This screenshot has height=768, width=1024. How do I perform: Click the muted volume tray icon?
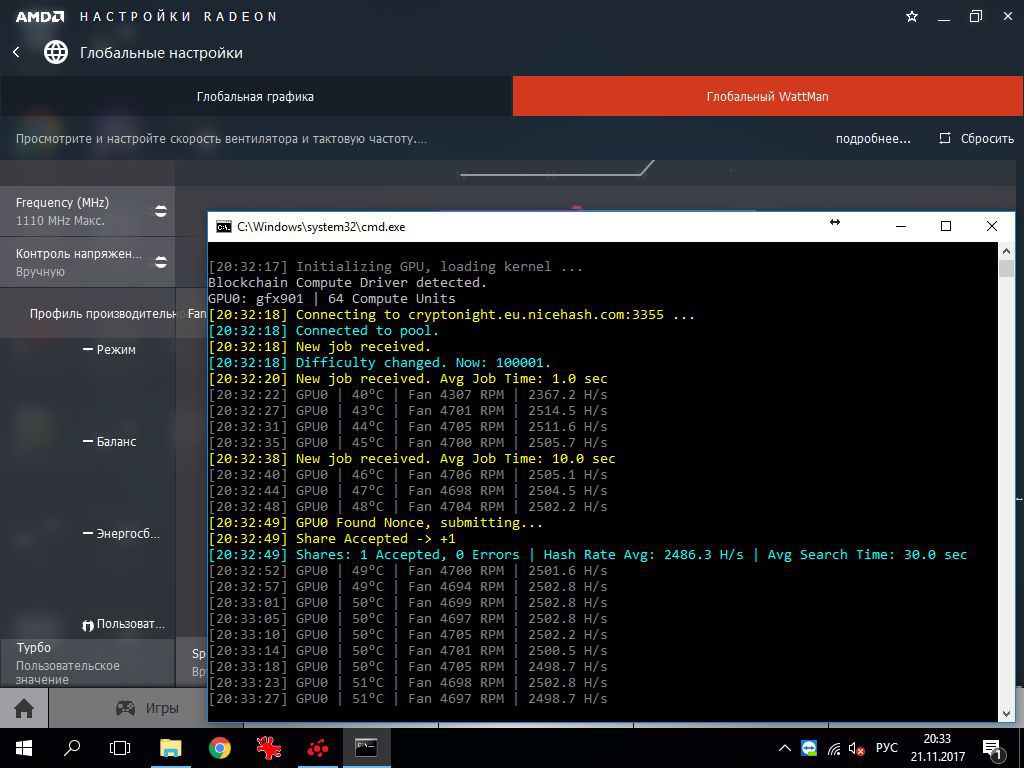coord(856,748)
